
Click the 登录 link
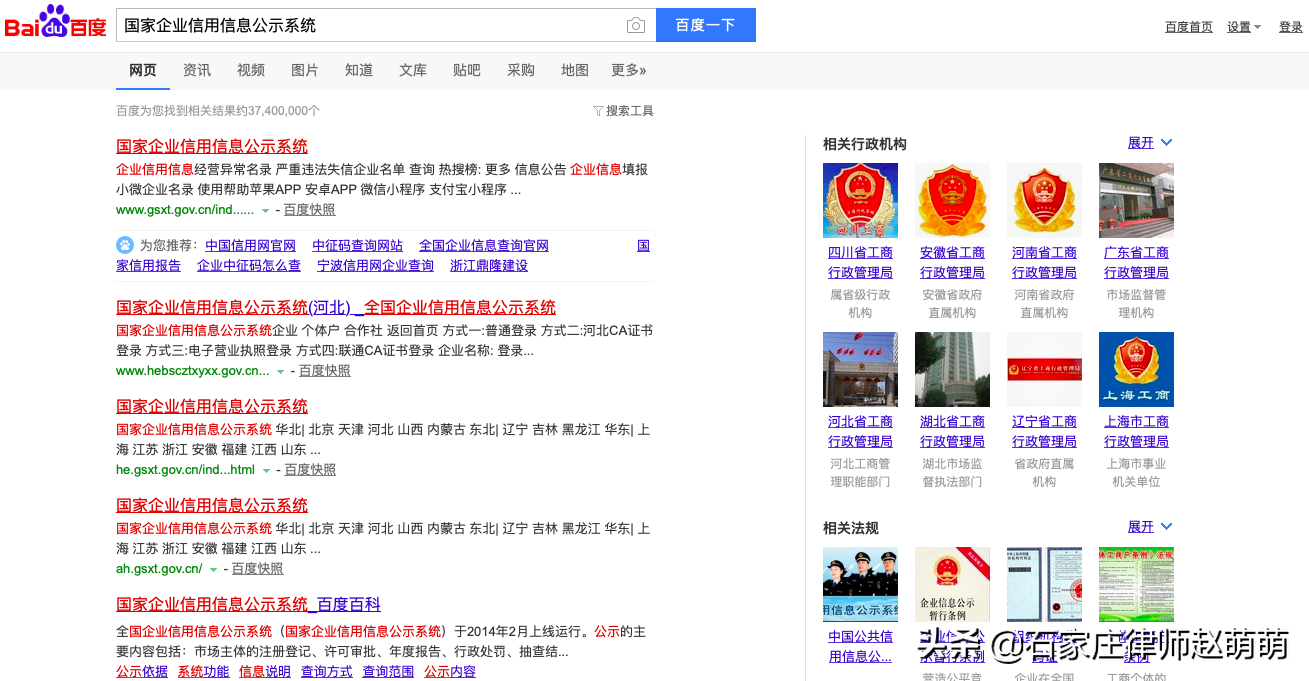coord(1290,27)
